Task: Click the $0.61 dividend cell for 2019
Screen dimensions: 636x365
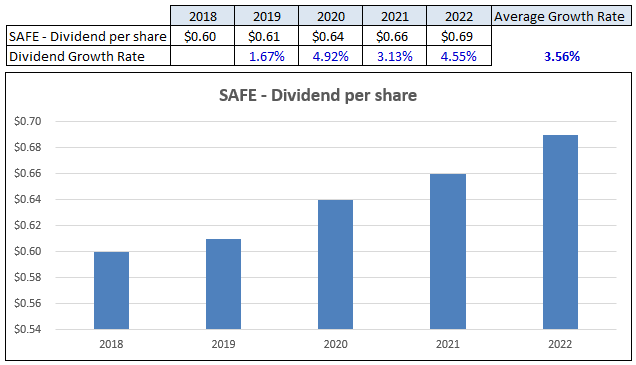Action: tap(266, 36)
